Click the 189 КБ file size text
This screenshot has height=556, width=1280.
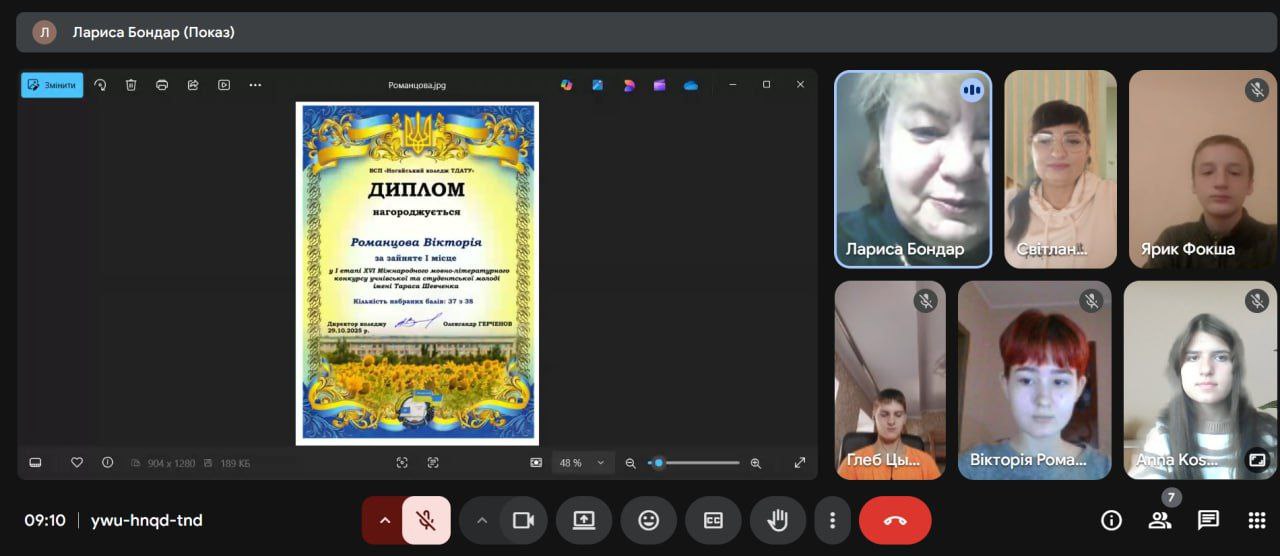[x=233, y=463]
